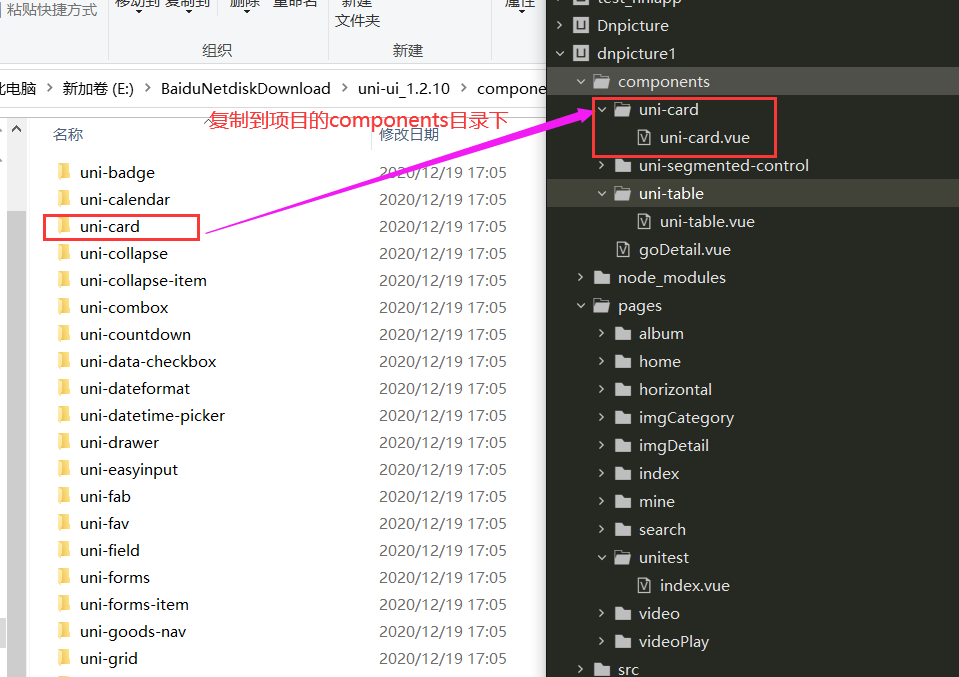959x677 pixels.
Task: Click the date beside uni-badge
Action: (443, 172)
